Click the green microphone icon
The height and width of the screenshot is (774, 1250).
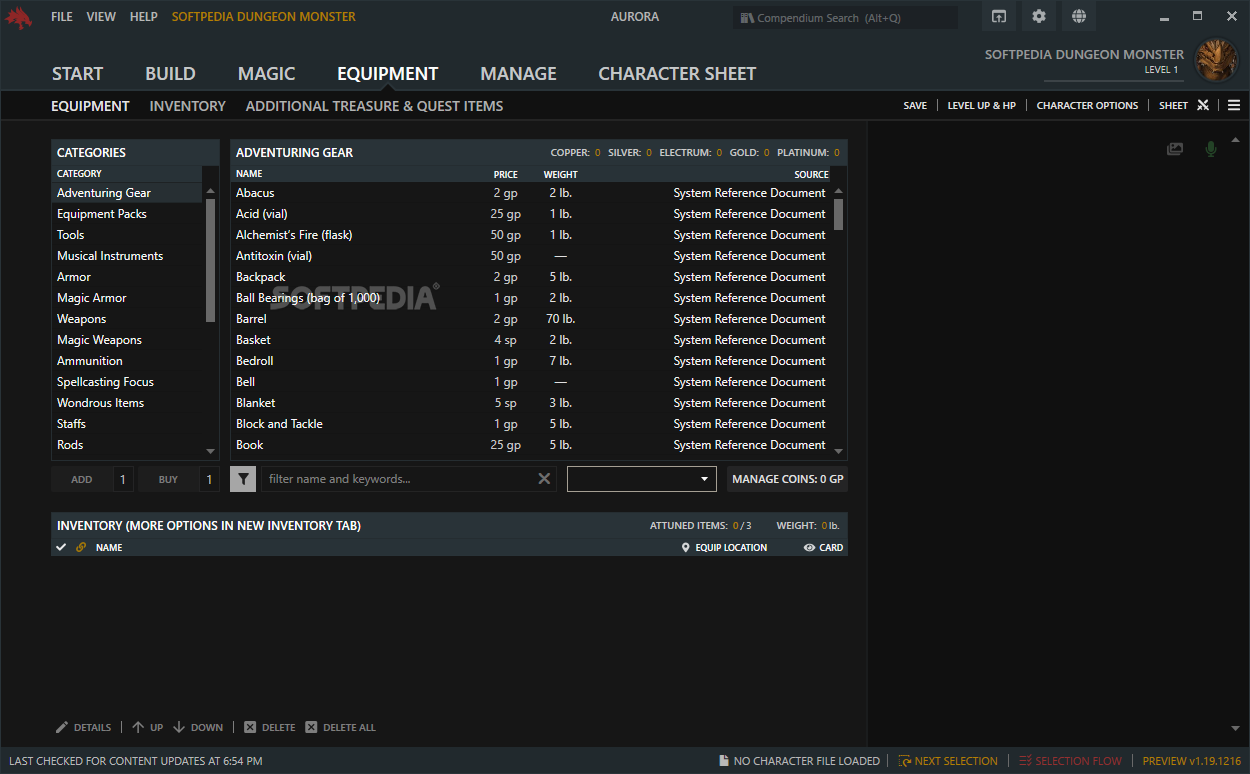1211,149
